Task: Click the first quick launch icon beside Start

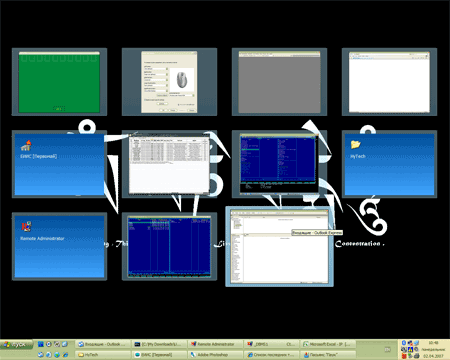Action: click(41, 344)
